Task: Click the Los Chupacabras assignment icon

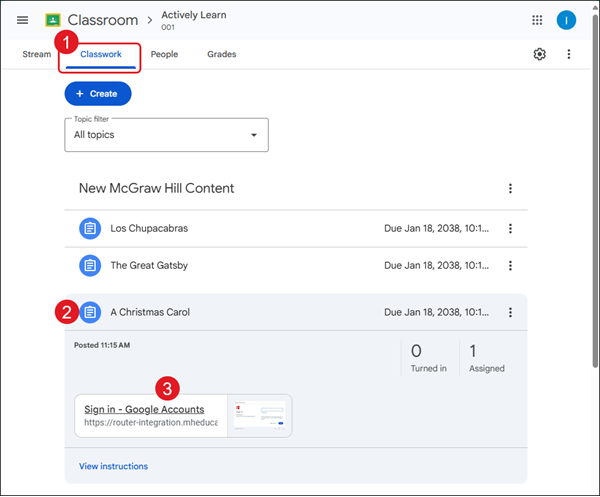Action: (x=90, y=228)
